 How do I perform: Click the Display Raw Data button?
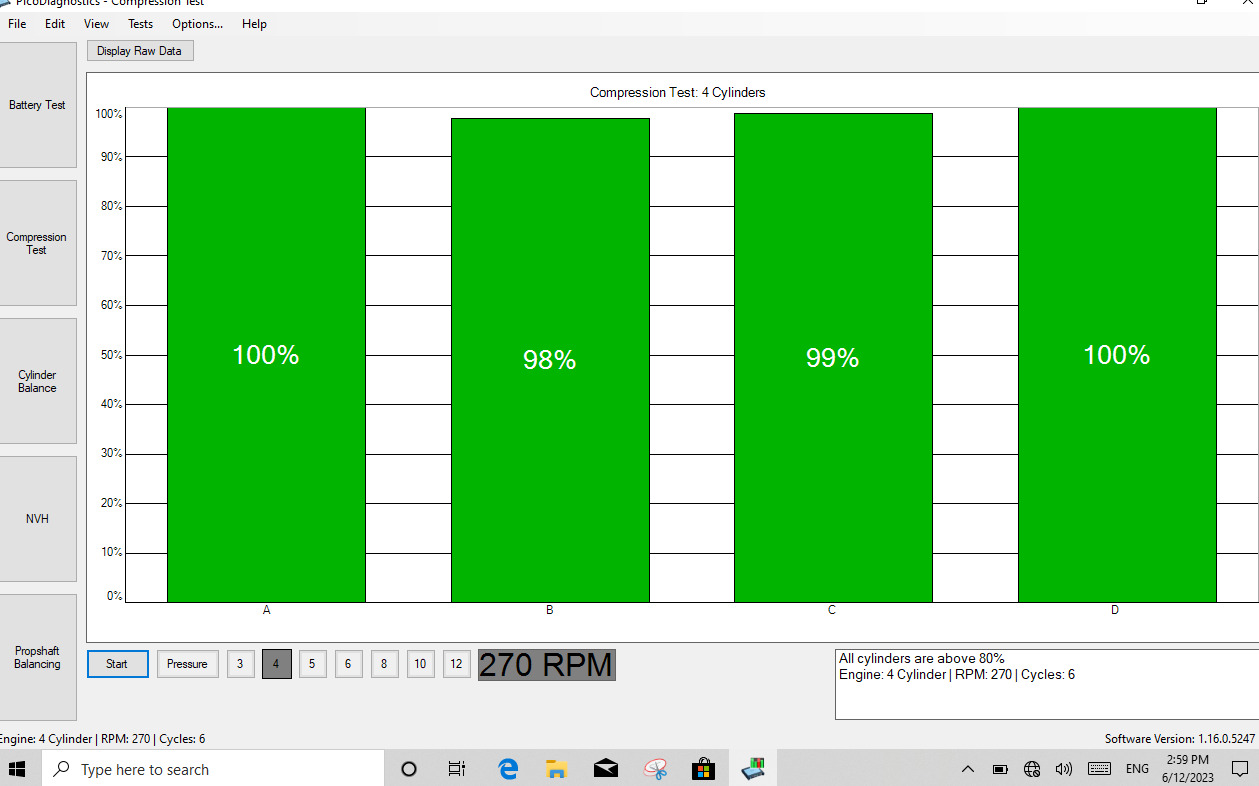[x=139, y=51]
